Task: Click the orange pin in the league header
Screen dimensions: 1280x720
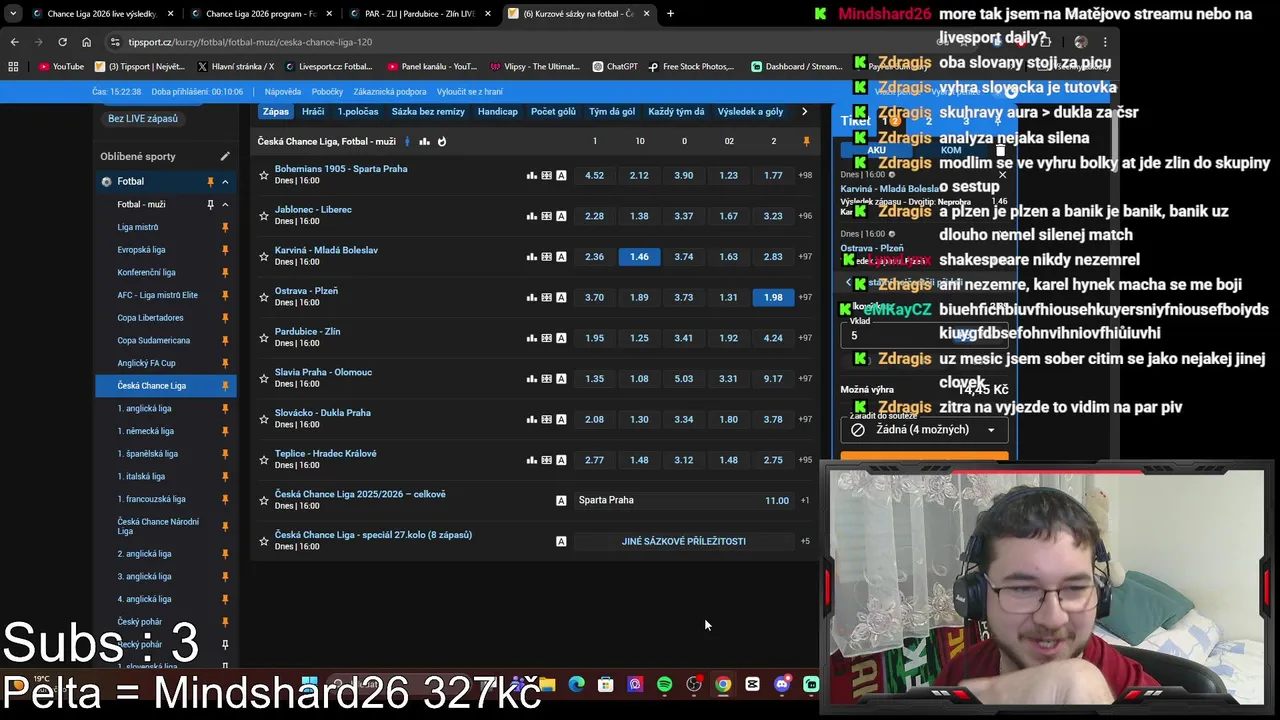Action: tap(806, 141)
